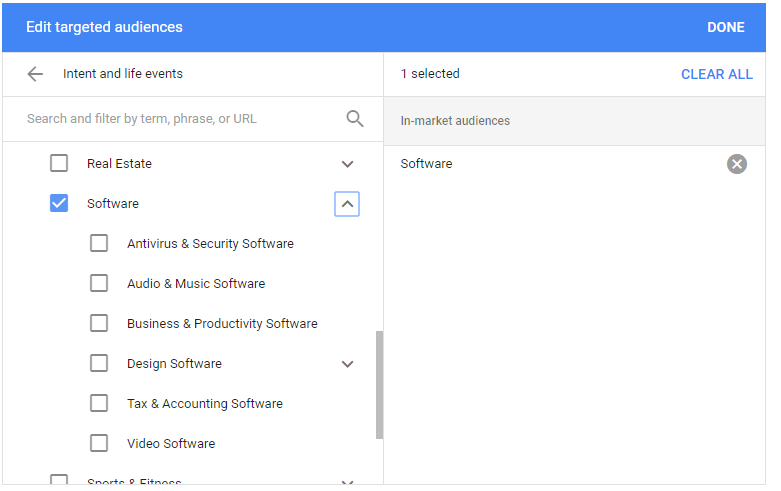The width and height of the screenshot is (781, 491).
Task: Remove Software using the X icon
Action: click(x=737, y=164)
